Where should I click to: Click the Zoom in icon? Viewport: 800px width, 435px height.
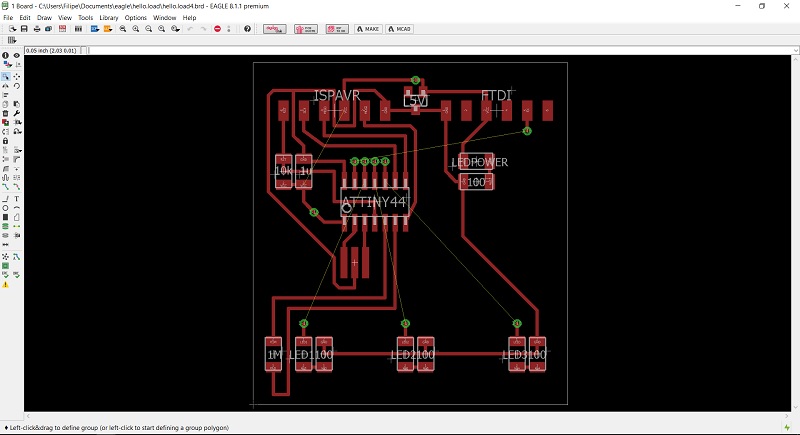point(136,29)
